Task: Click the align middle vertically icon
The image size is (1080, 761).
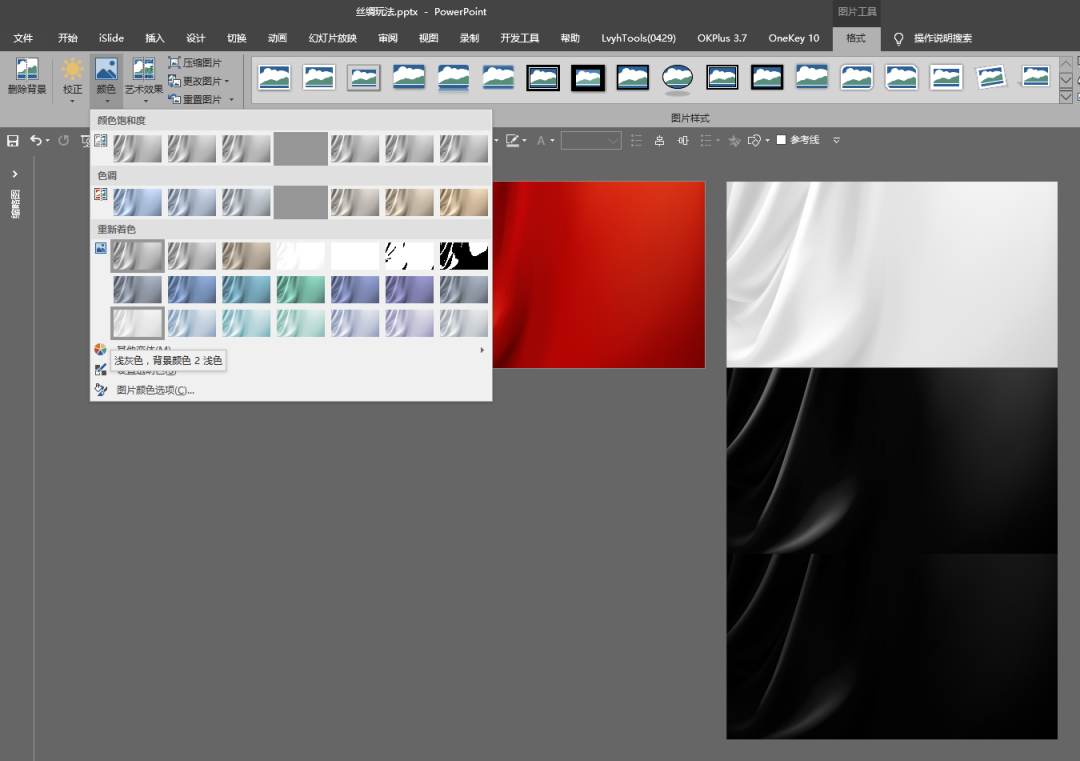Action: click(683, 140)
